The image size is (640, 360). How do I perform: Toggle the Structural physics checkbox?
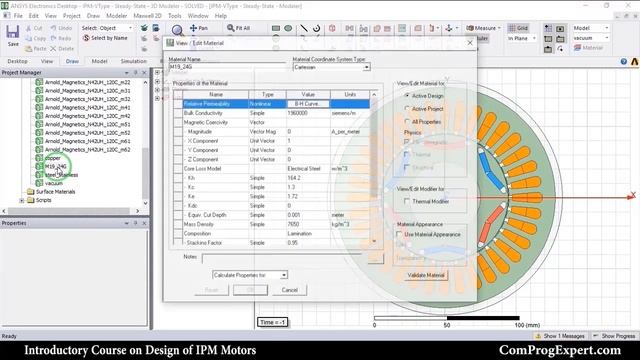[407, 167]
